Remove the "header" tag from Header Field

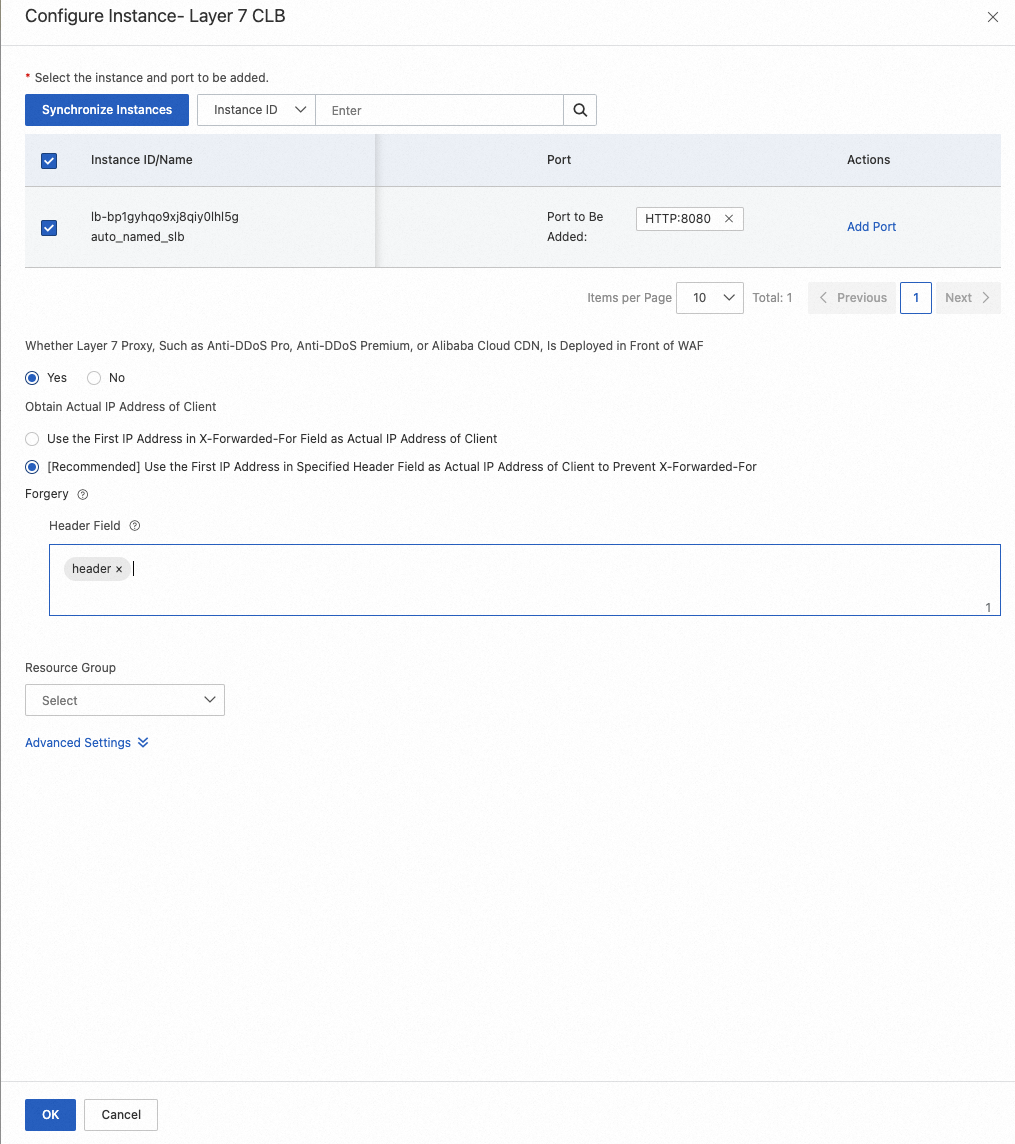point(119,568)
